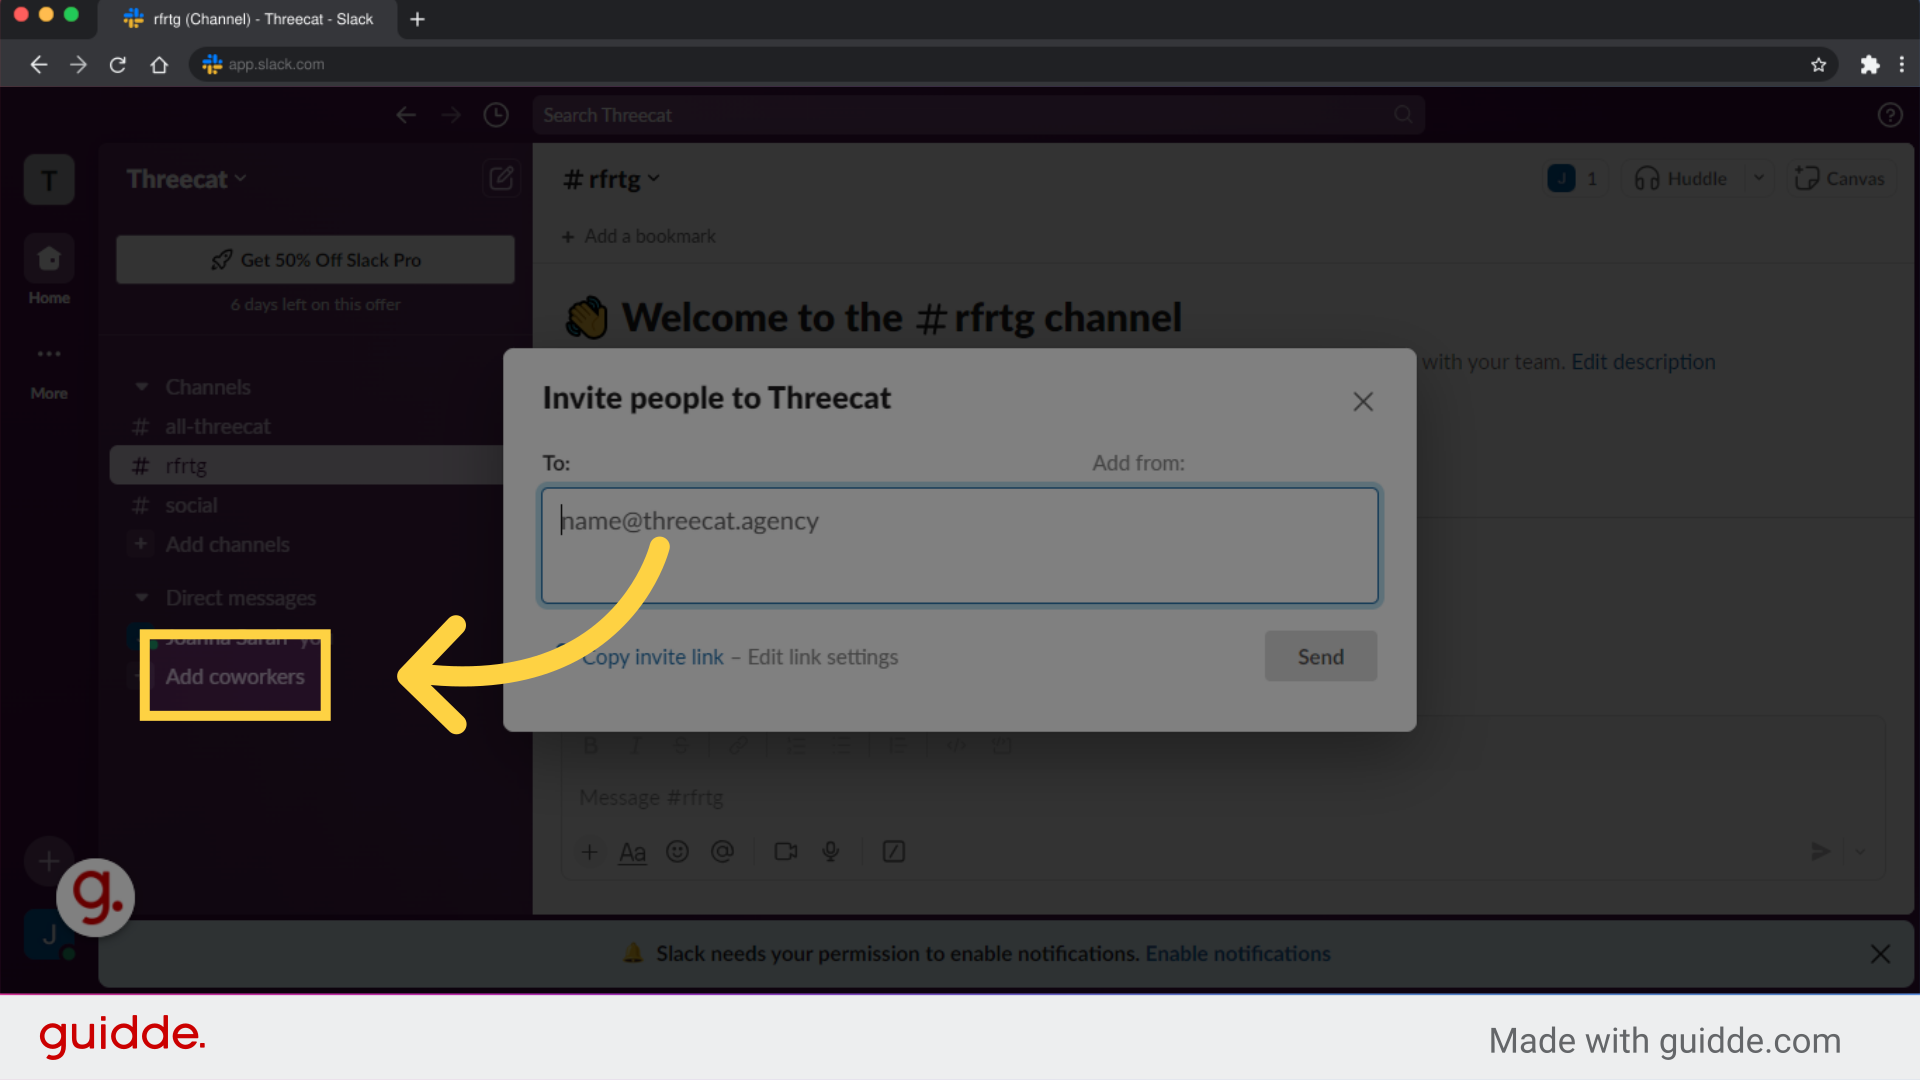Record an audio clip using the microphone icon

click(x=831, y=851)
